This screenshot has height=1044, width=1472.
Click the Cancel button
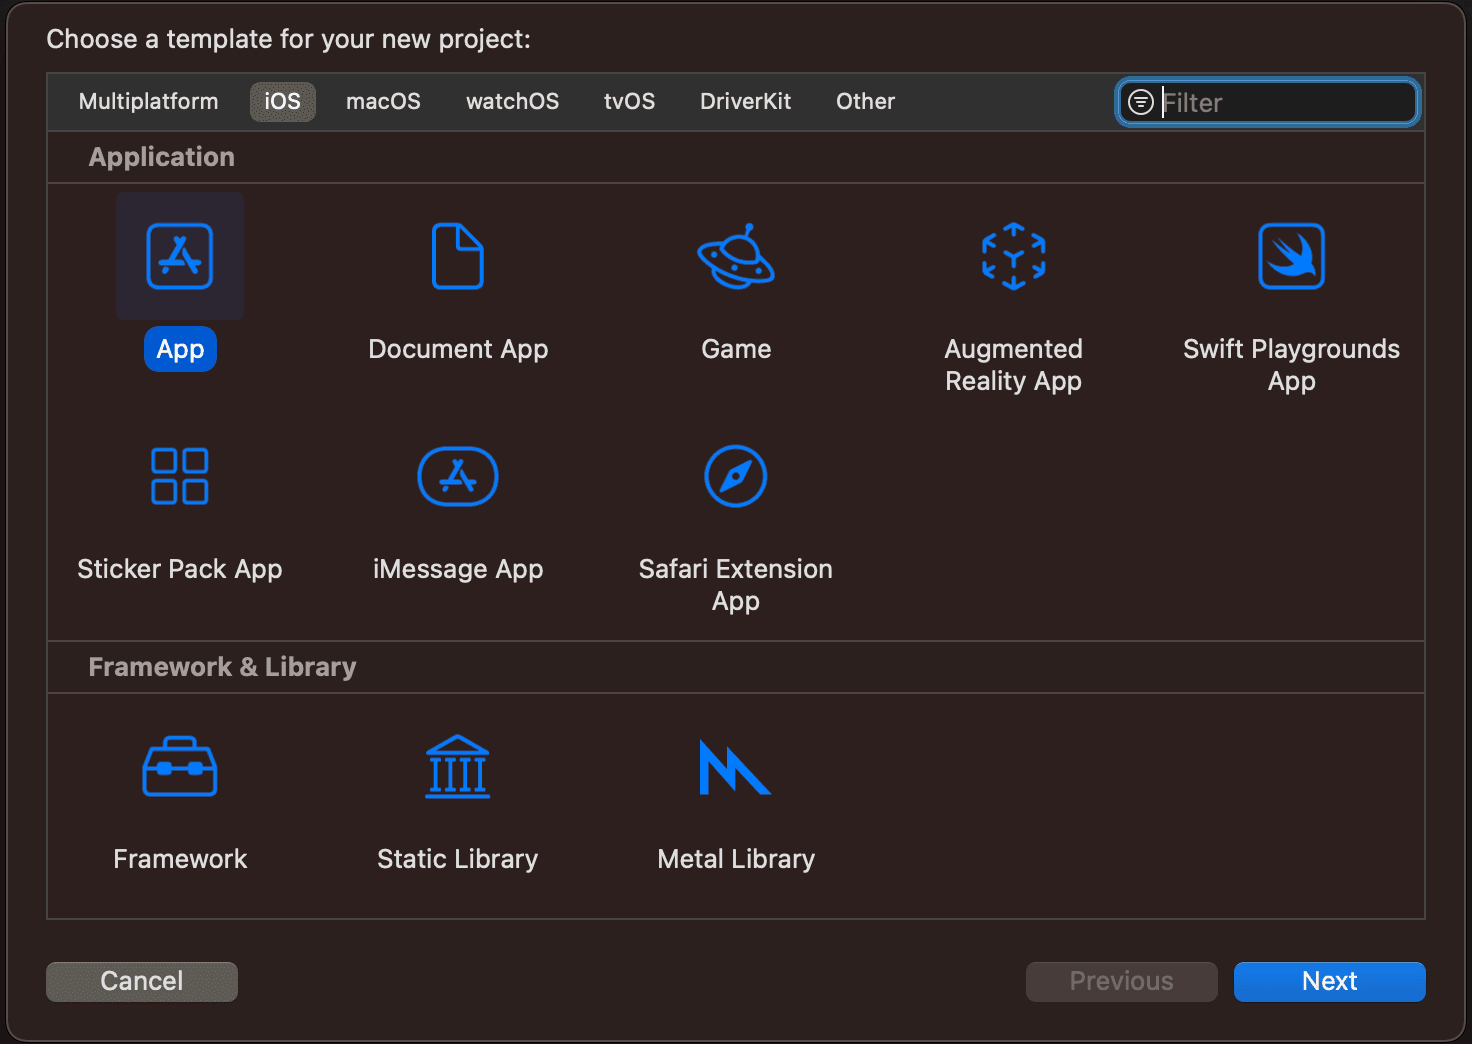coord(142,982)
